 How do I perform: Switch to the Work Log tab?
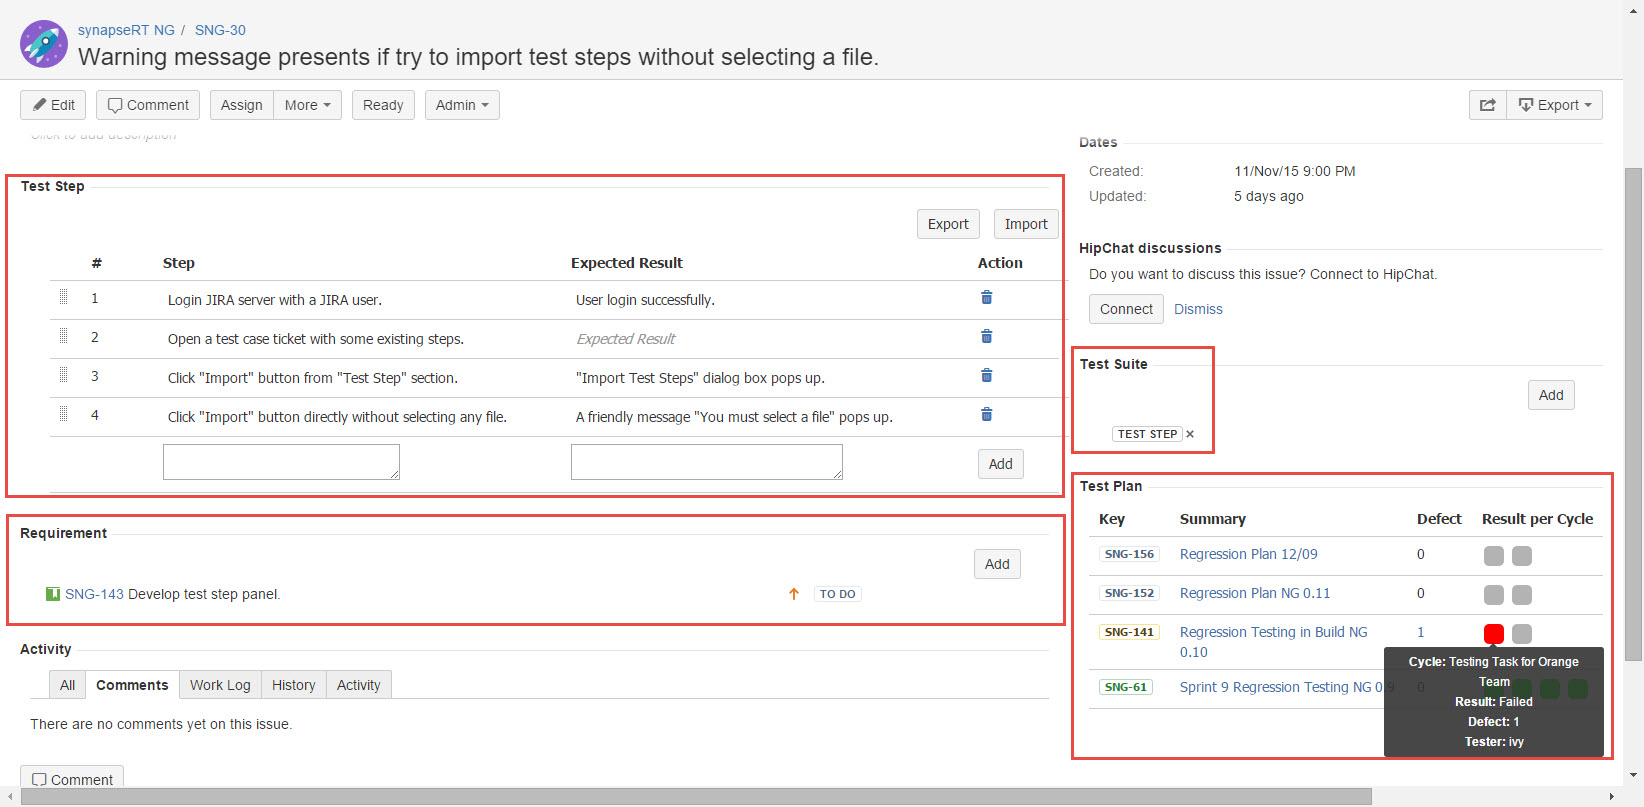220,685
